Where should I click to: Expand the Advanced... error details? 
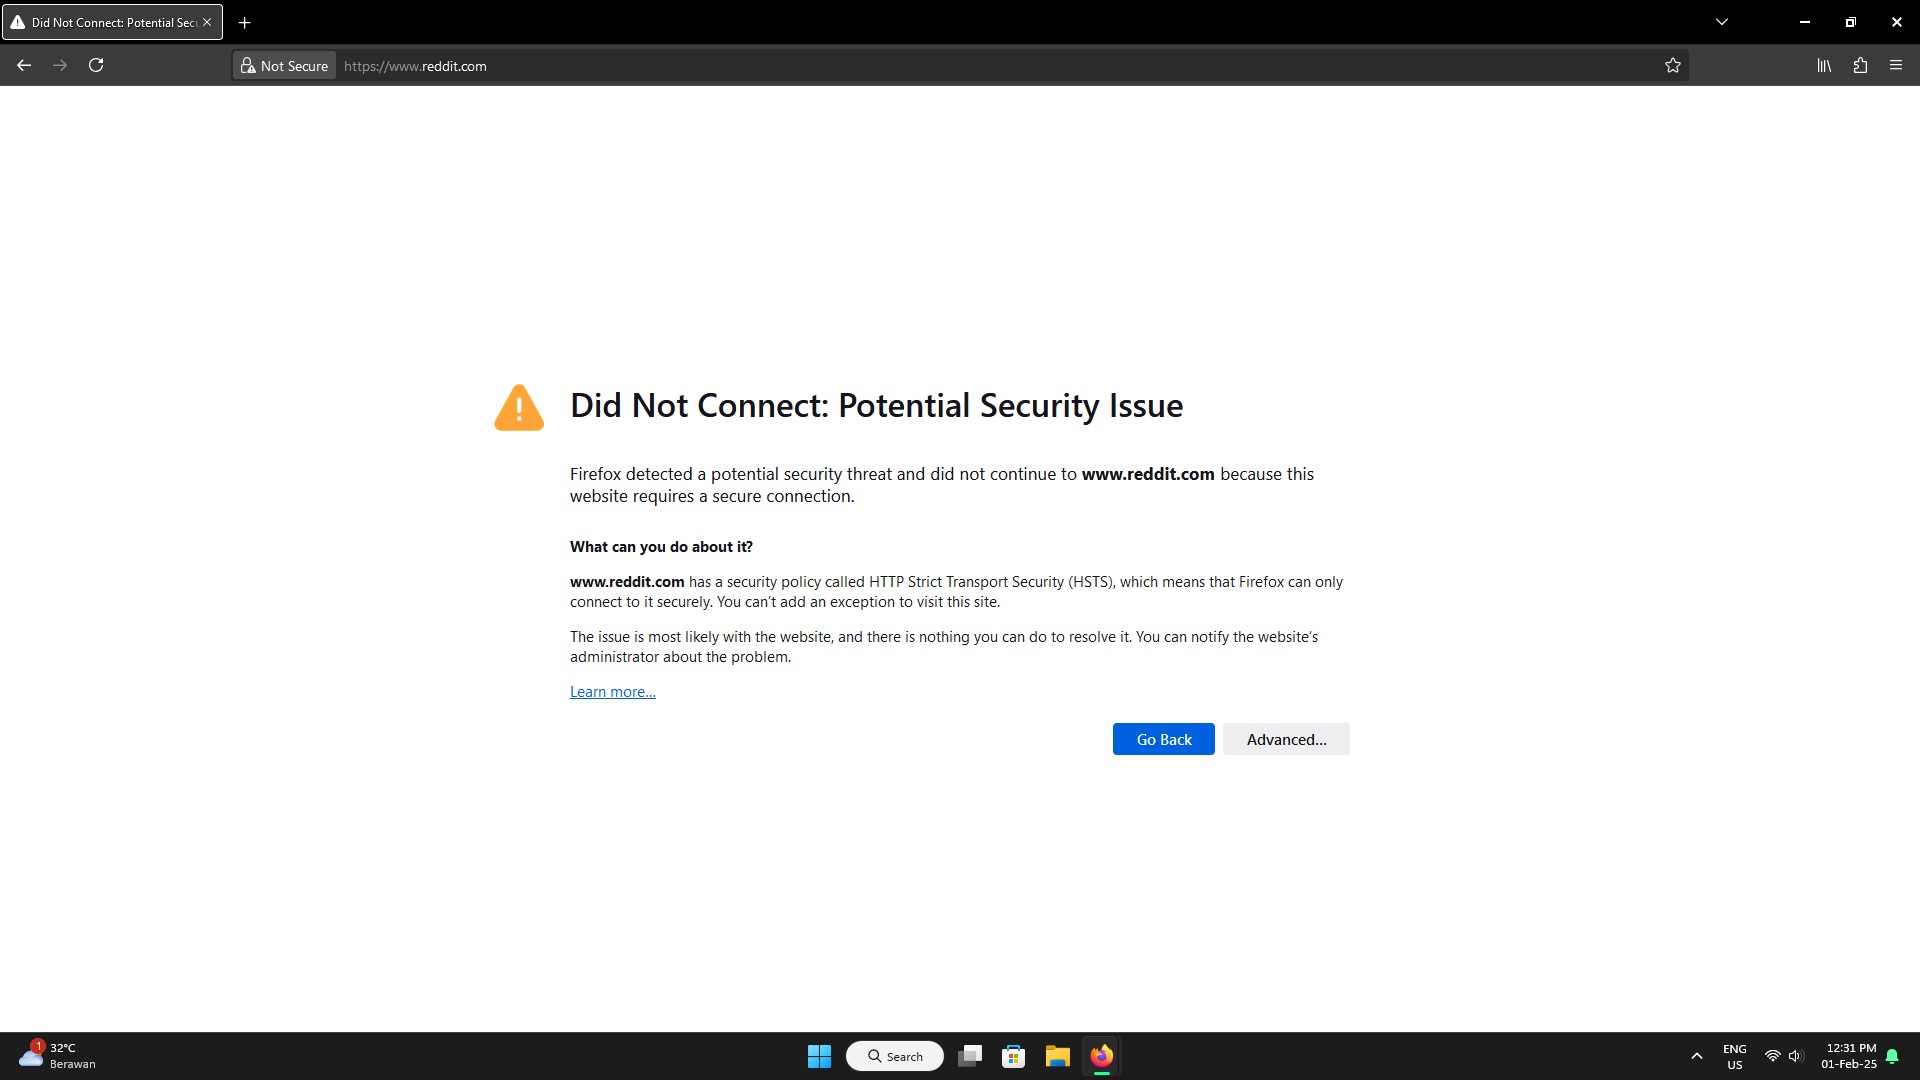1286,739
